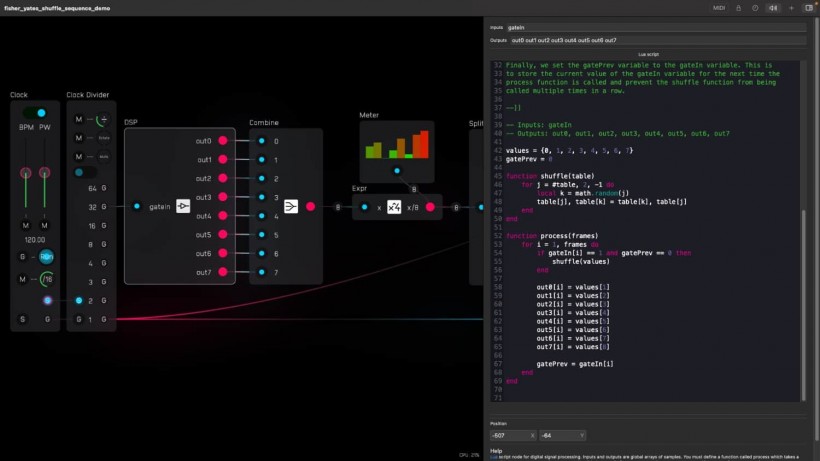
Task: Click the plus icon to add module
Action: coord(790,8)
